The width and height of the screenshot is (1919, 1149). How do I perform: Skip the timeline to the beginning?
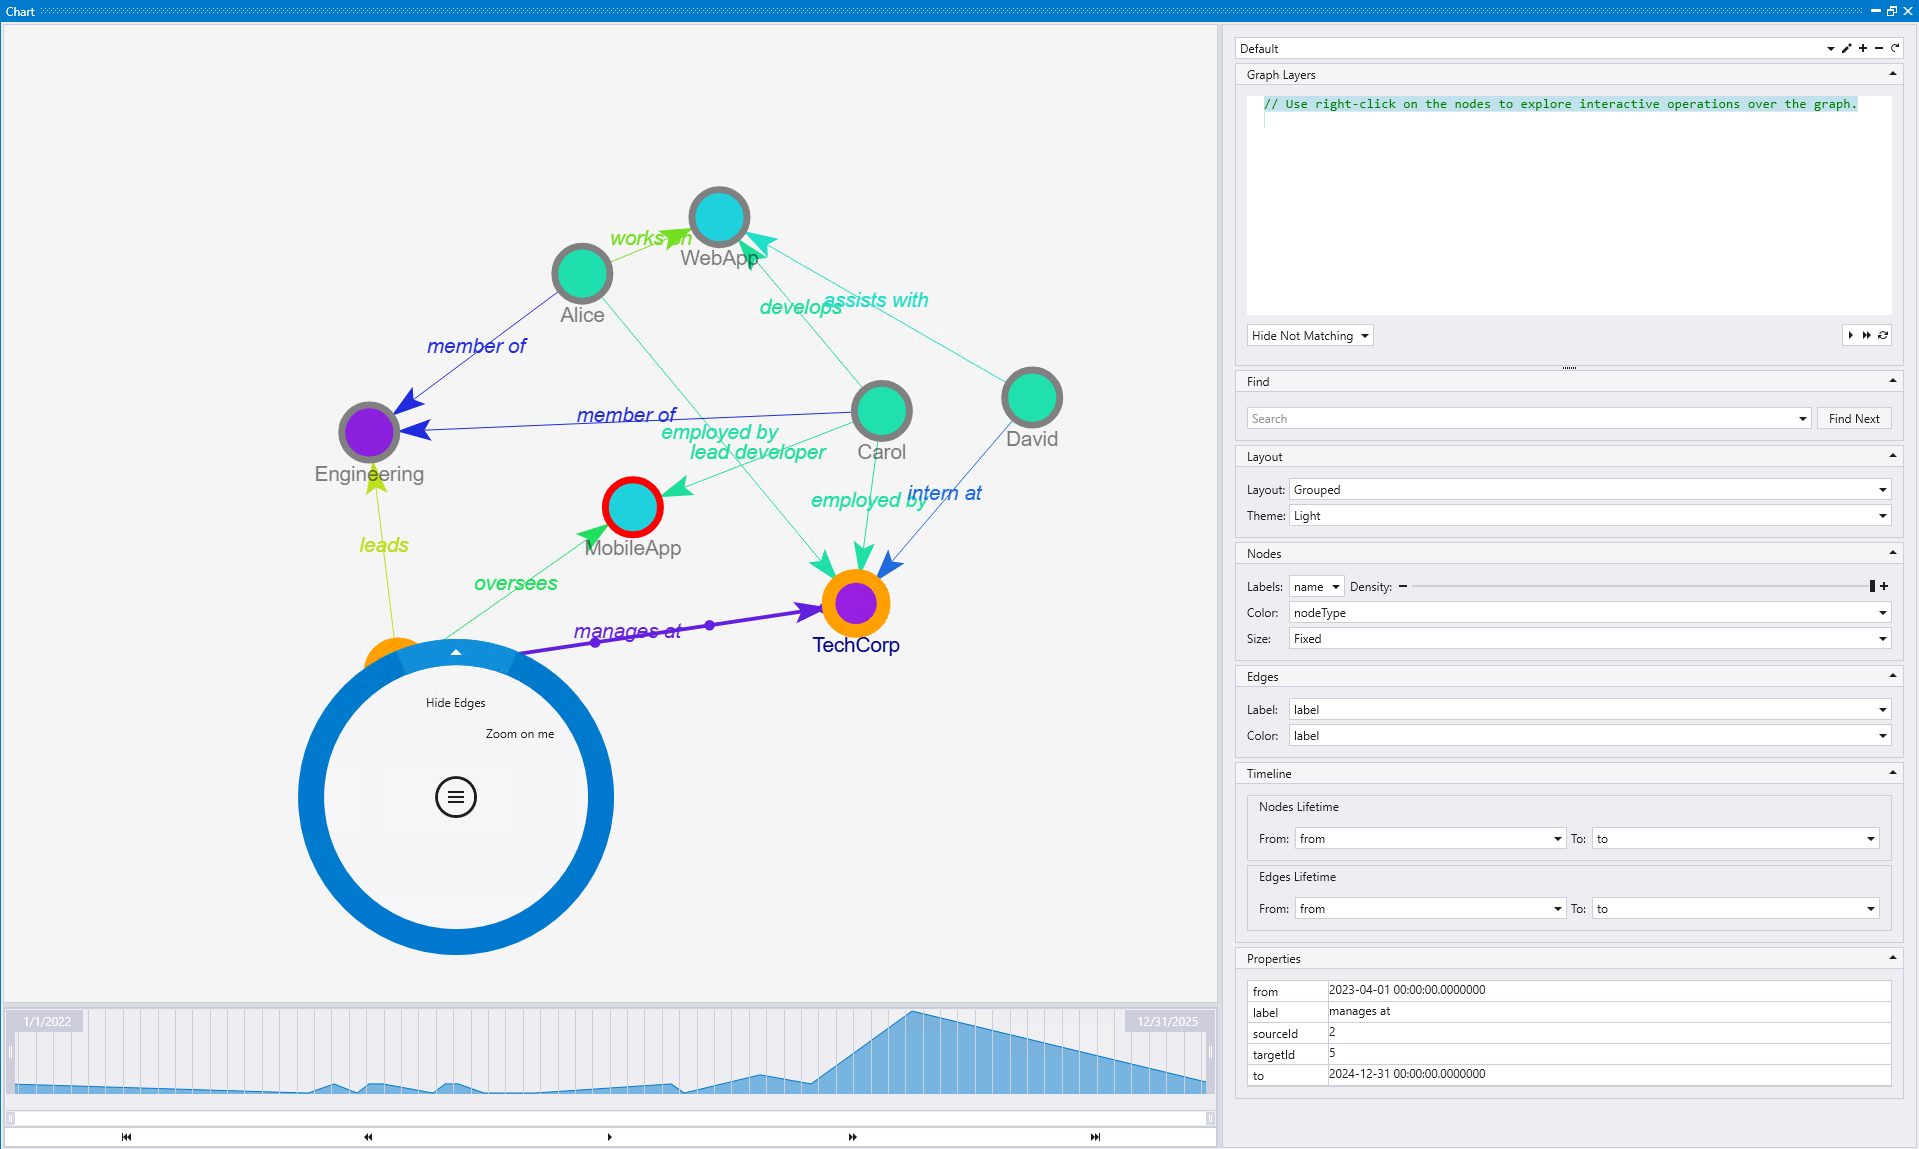click(x=126, y=1137)
